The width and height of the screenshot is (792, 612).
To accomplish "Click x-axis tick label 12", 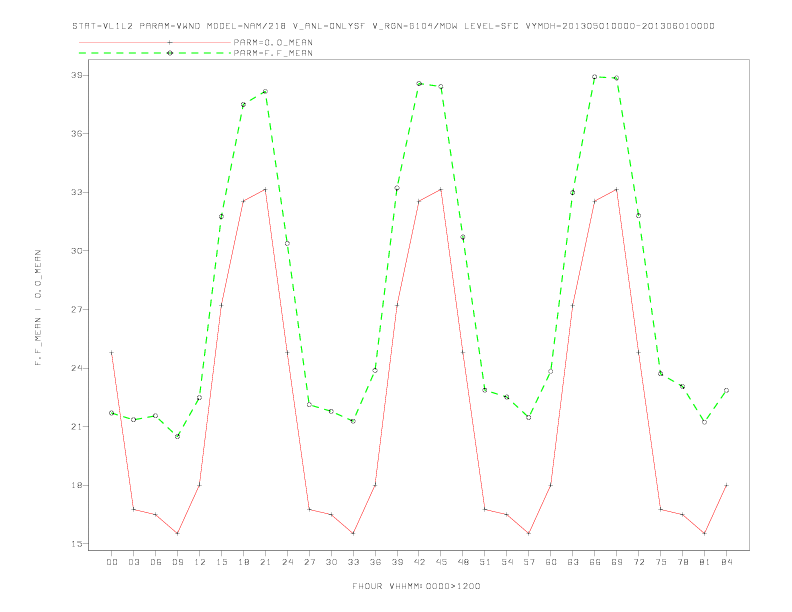I will tap(200, 562).
